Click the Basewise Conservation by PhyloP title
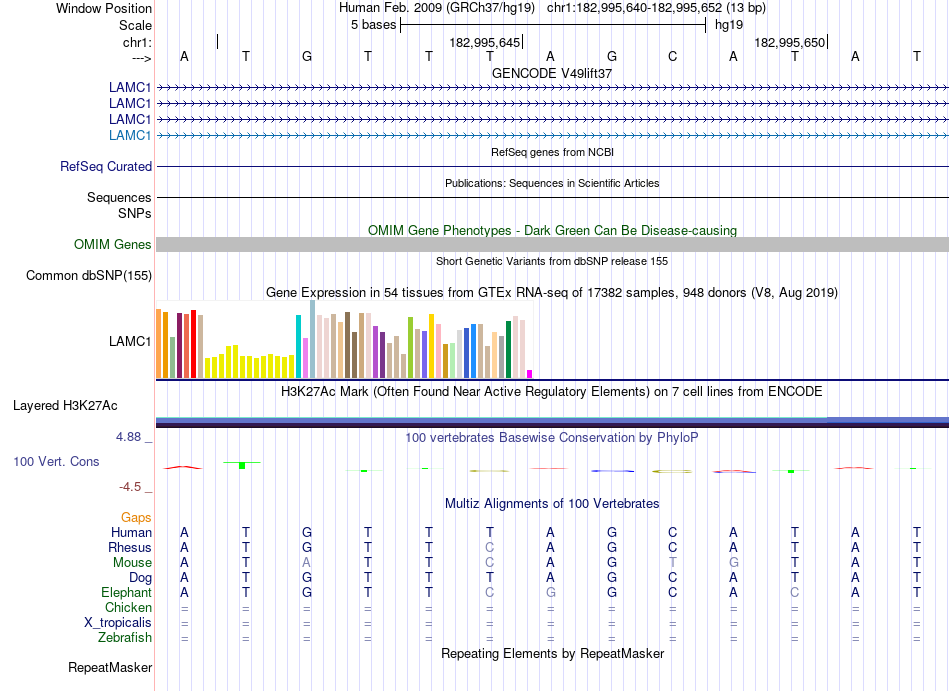The width and height of the screenshot is (950, 691). point(552,437)
